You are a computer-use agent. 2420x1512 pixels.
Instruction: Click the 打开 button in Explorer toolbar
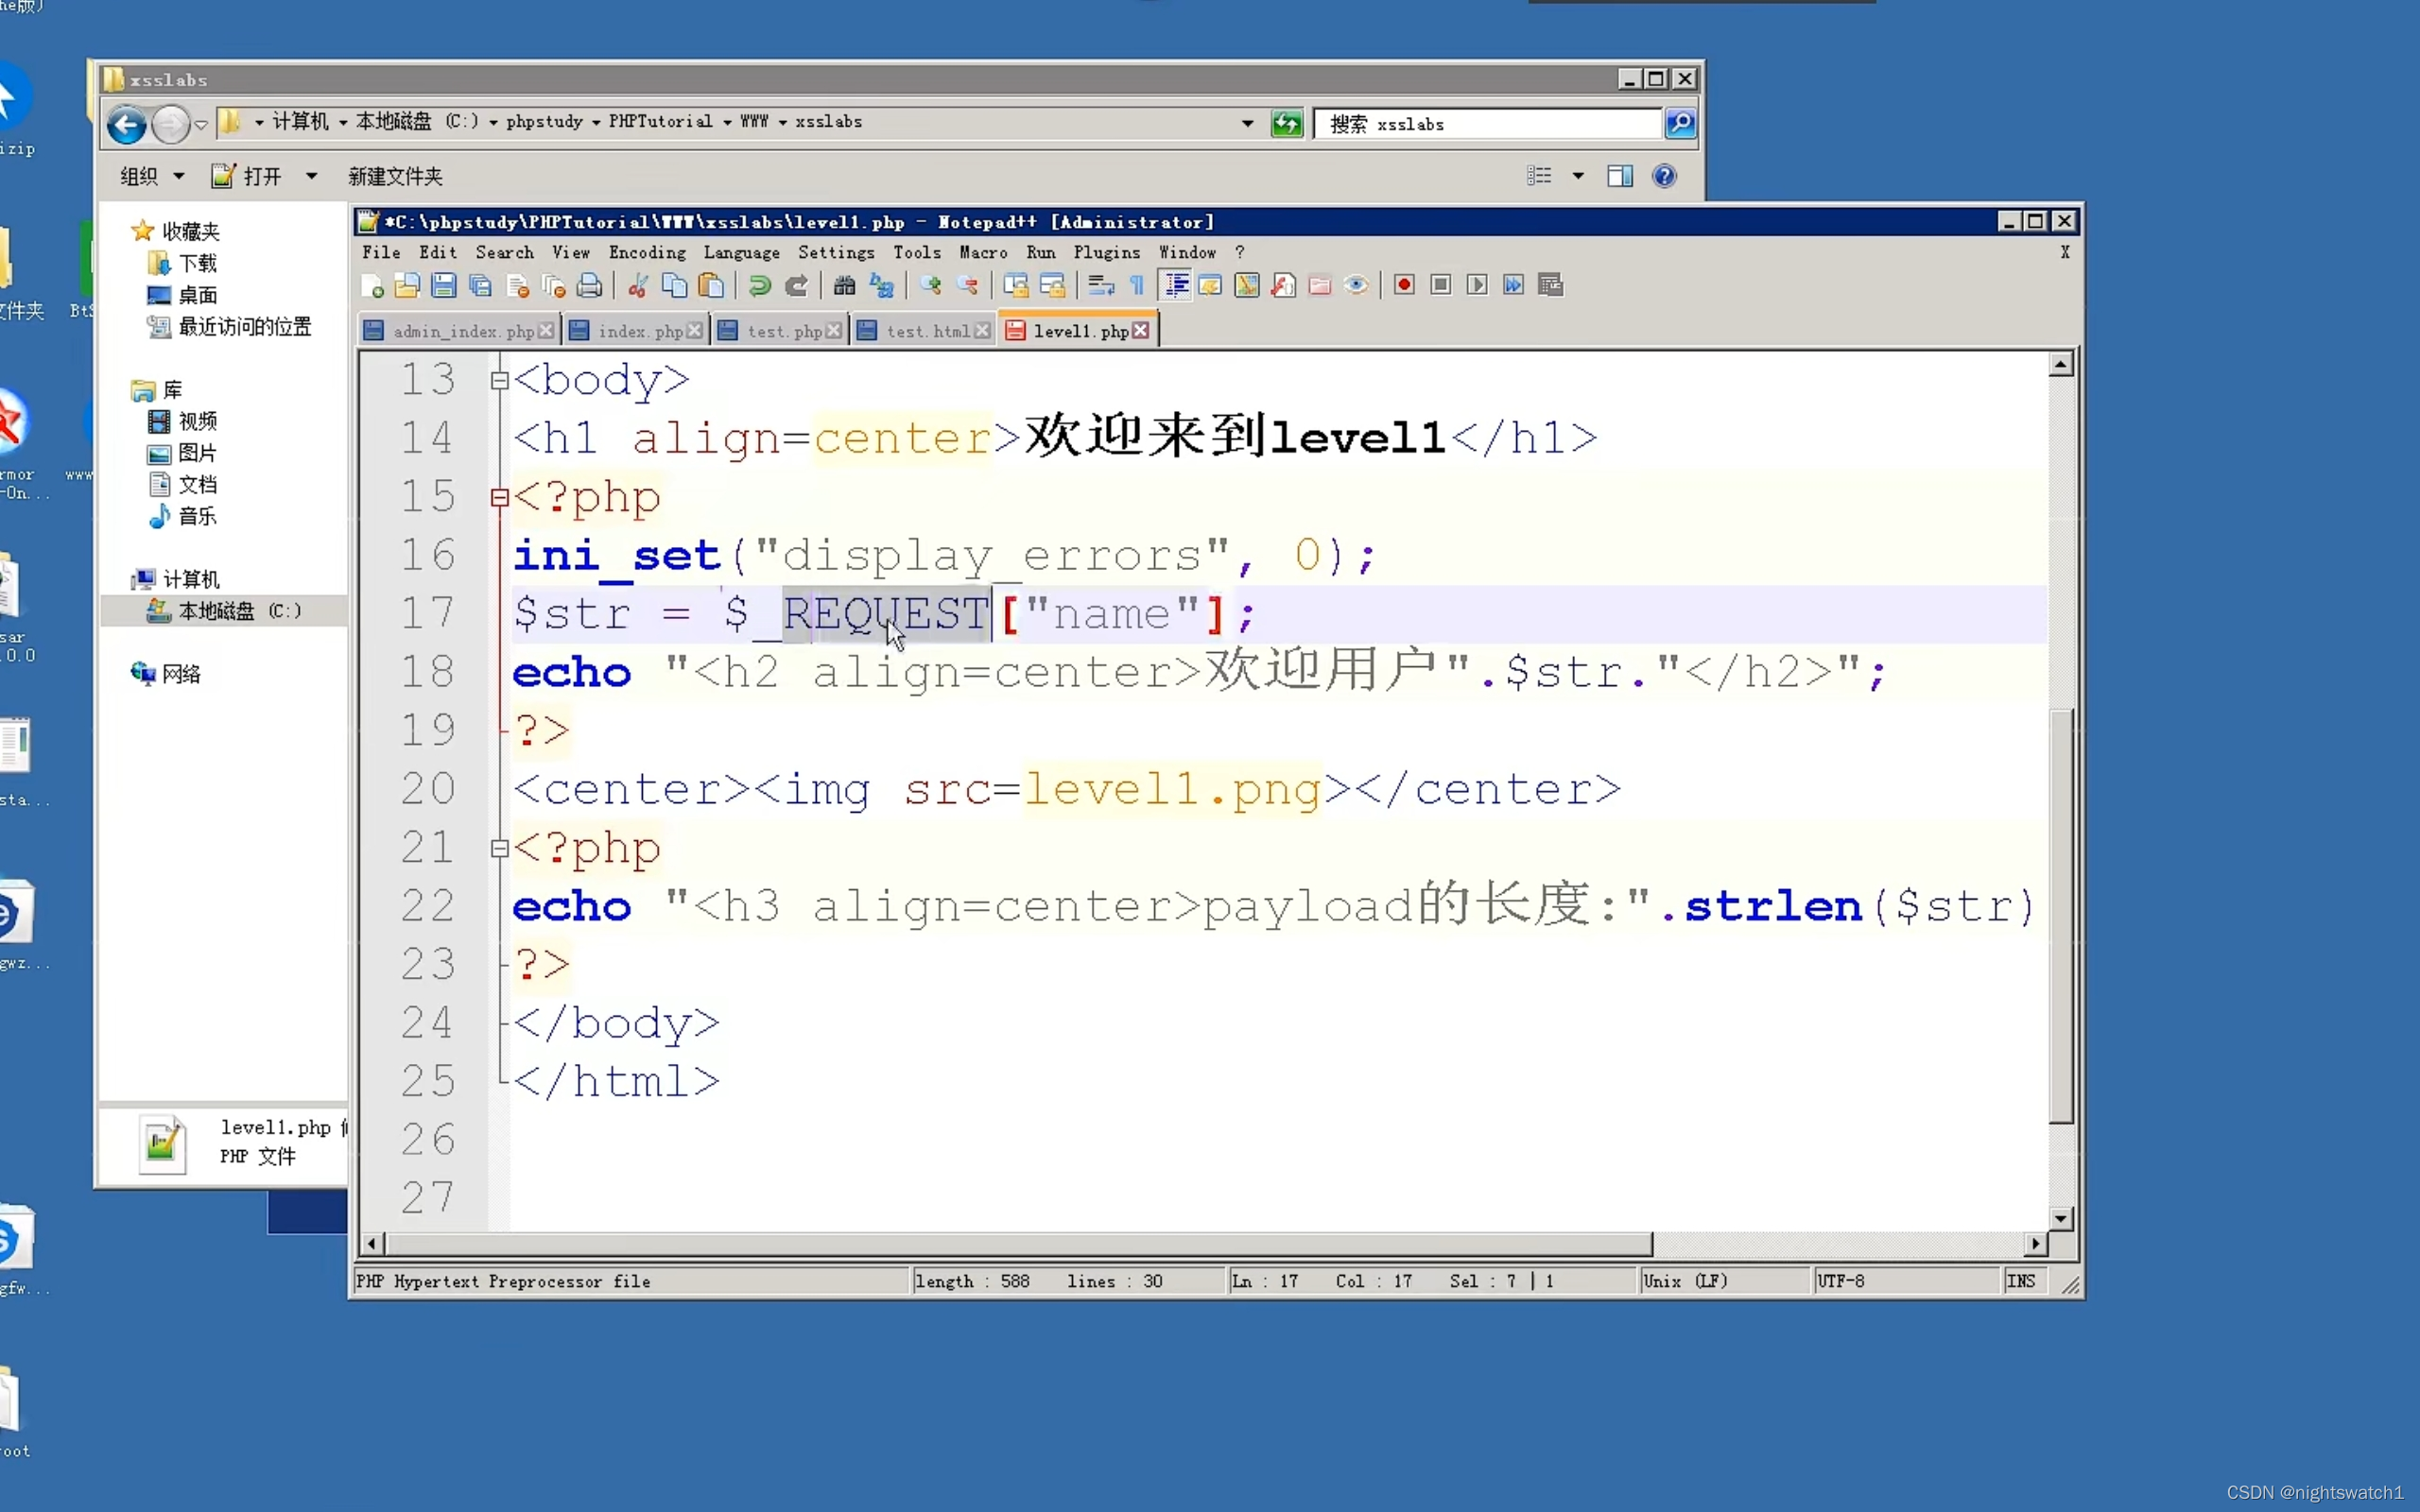[247, 177]
